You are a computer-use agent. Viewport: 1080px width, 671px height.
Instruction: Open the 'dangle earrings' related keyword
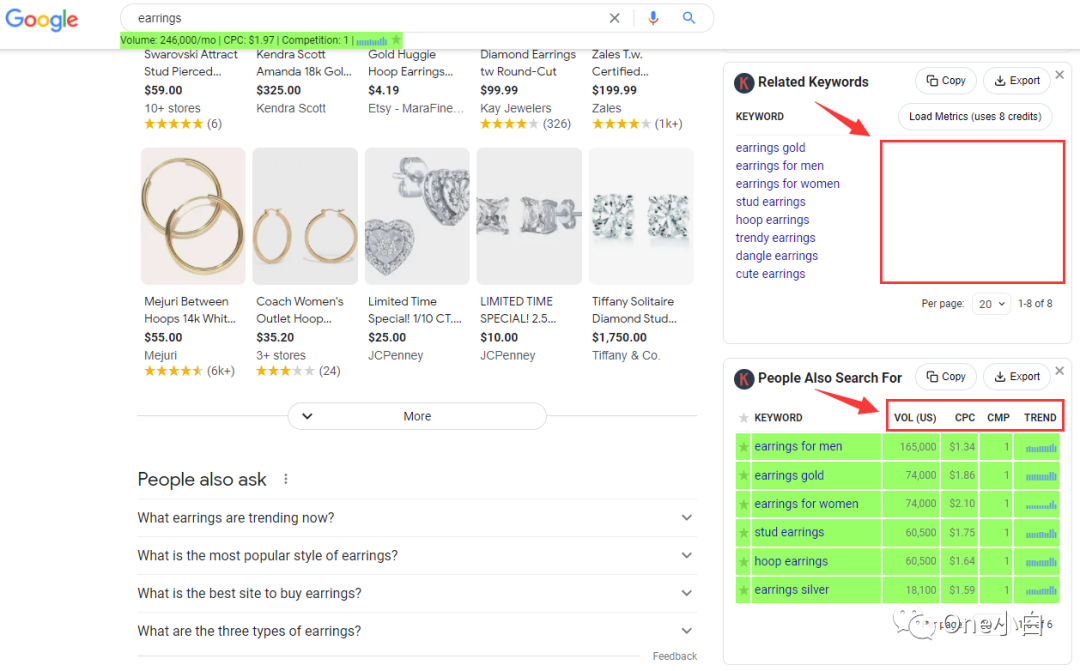[x=777, y=256]
